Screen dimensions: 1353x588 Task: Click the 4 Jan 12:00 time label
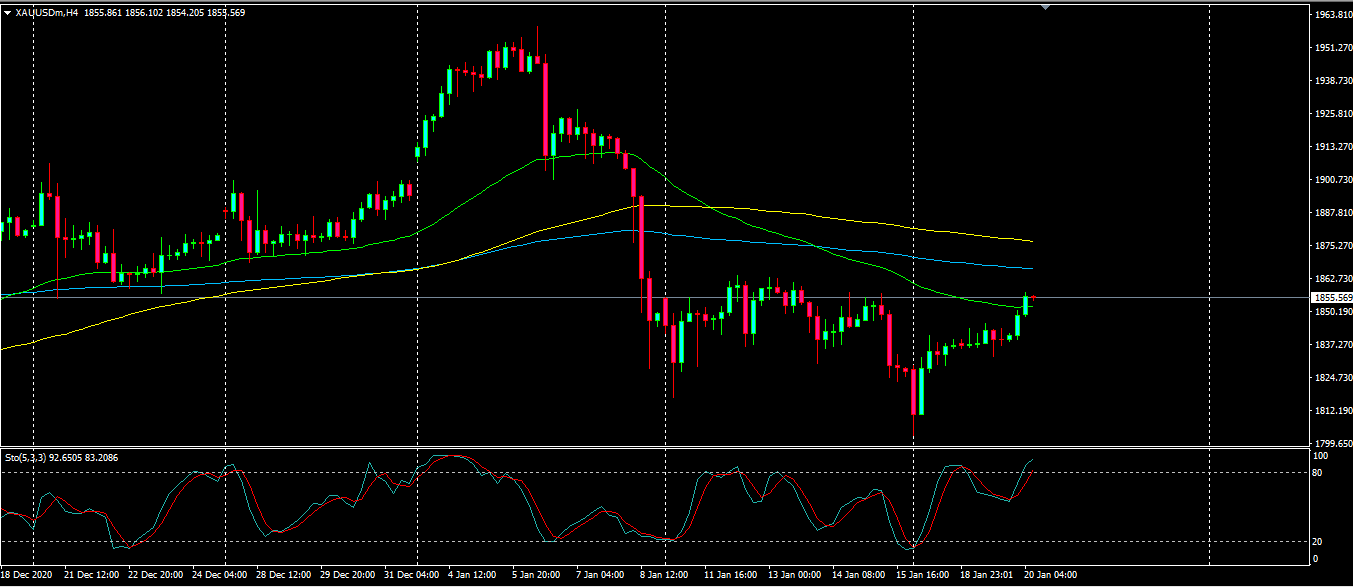(472, 575)
